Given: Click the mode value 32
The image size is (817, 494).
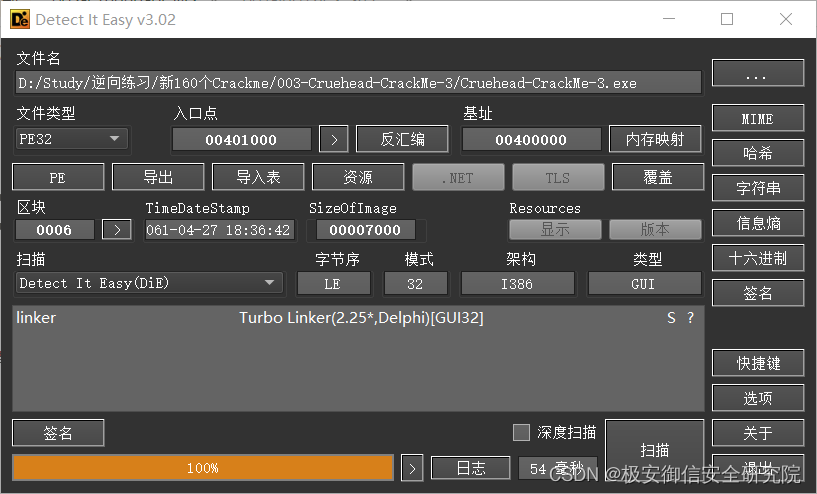Looking at the screenshot, I should coord(415,284).
